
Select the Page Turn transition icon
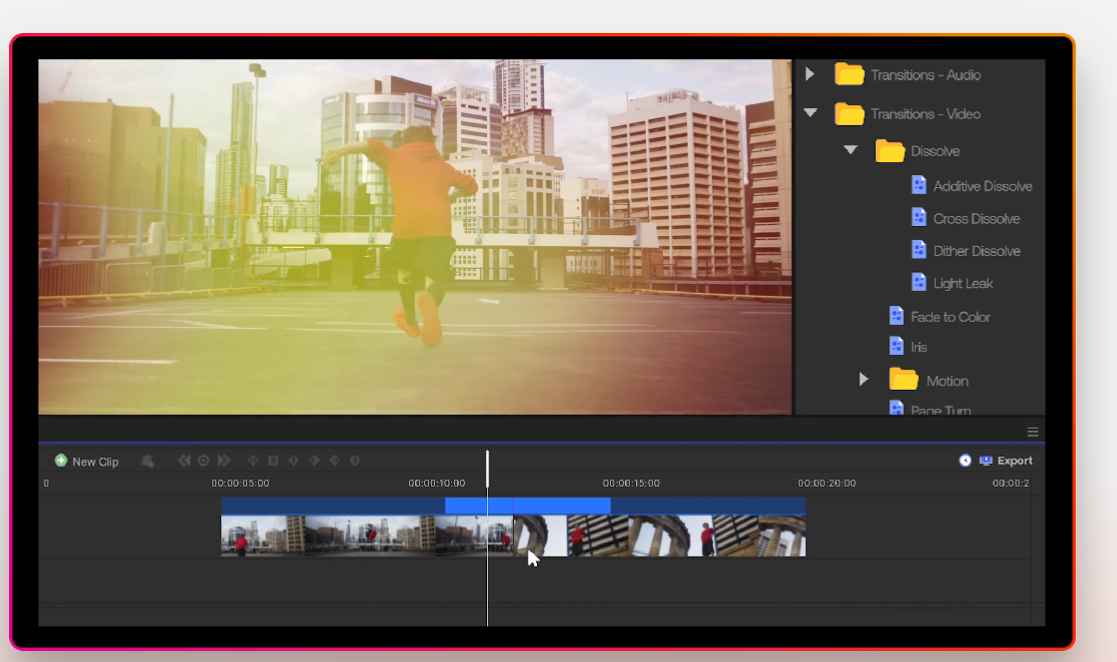pyautogui.click(x=898, y=408)
